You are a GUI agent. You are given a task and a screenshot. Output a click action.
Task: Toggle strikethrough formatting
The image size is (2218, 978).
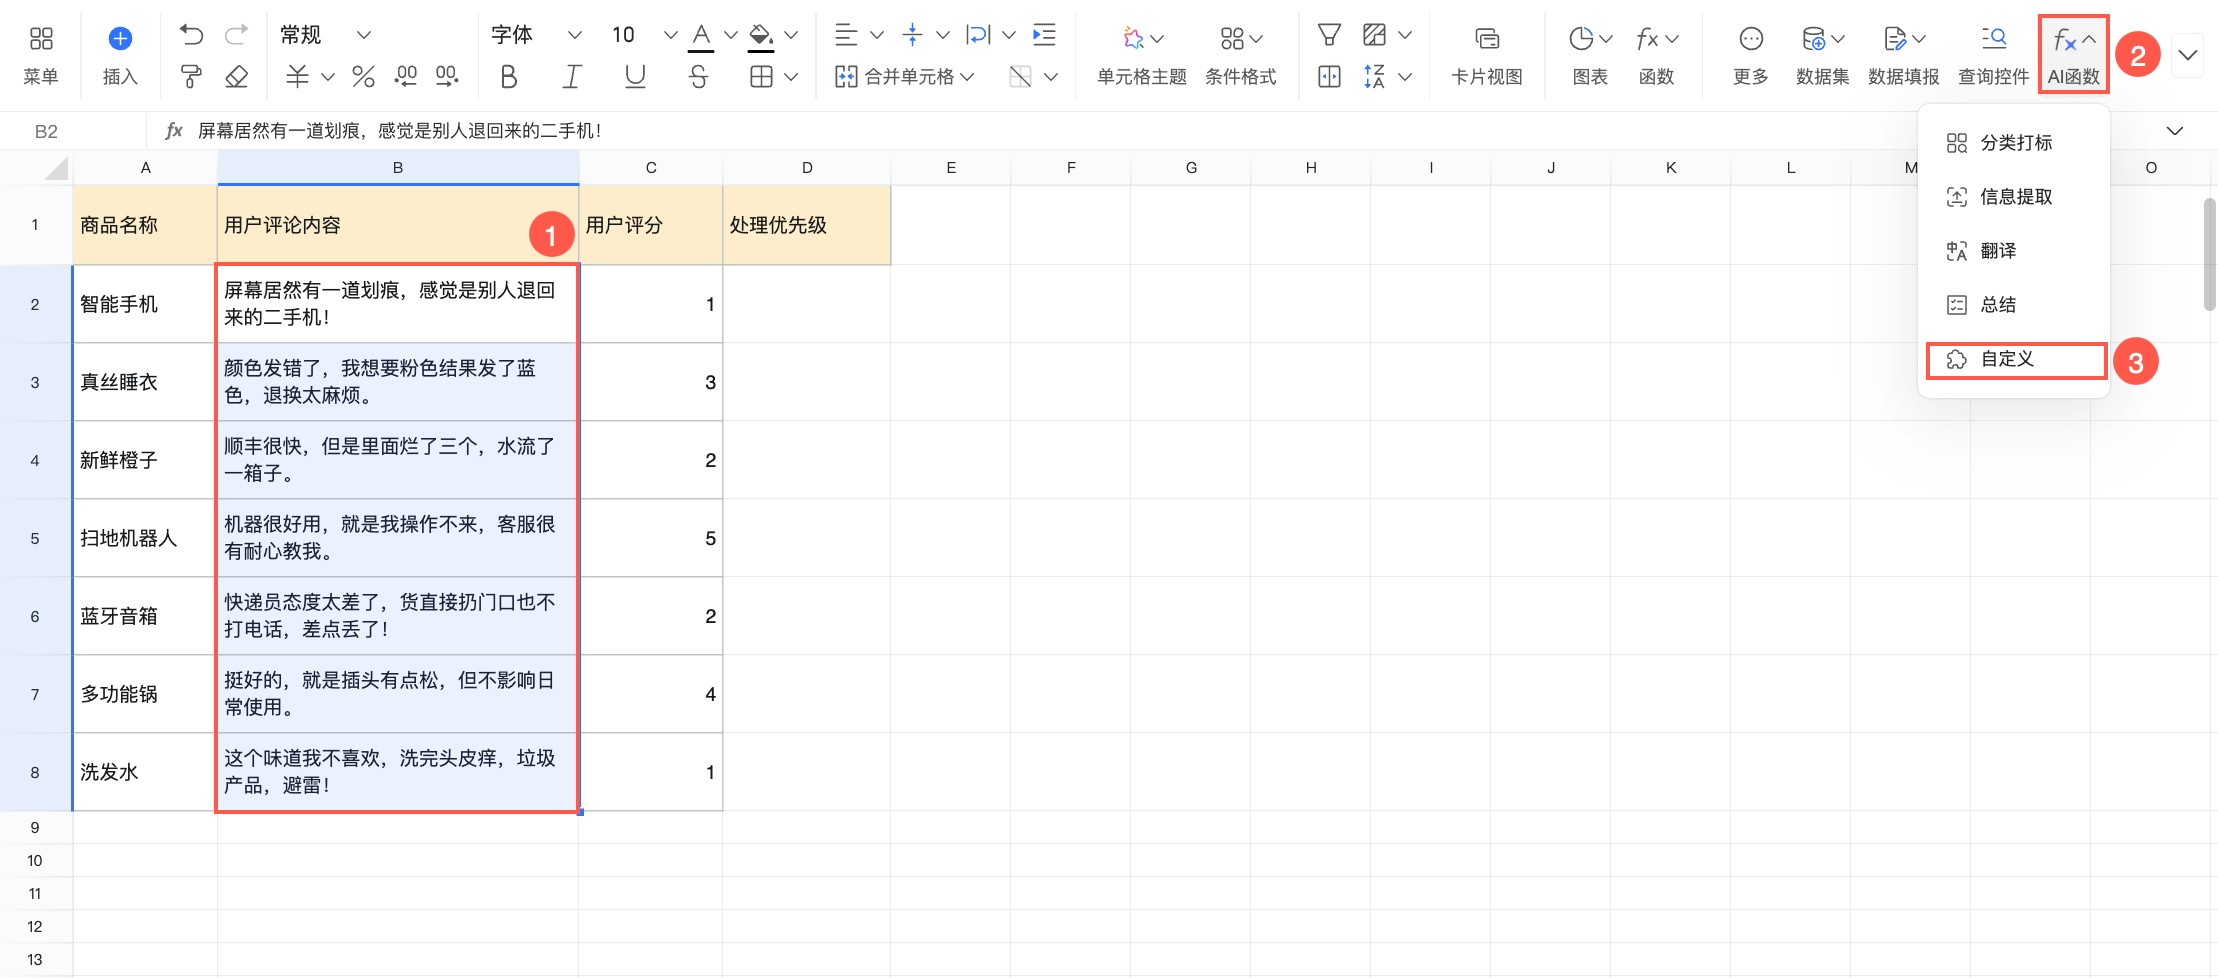click(699, 76)
